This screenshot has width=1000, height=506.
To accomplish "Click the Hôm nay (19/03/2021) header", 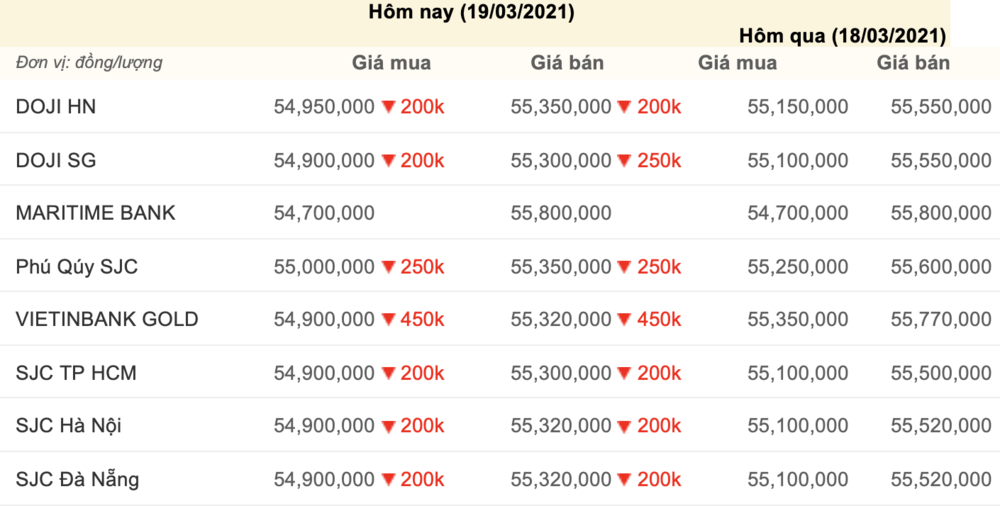I will (471, 12).
